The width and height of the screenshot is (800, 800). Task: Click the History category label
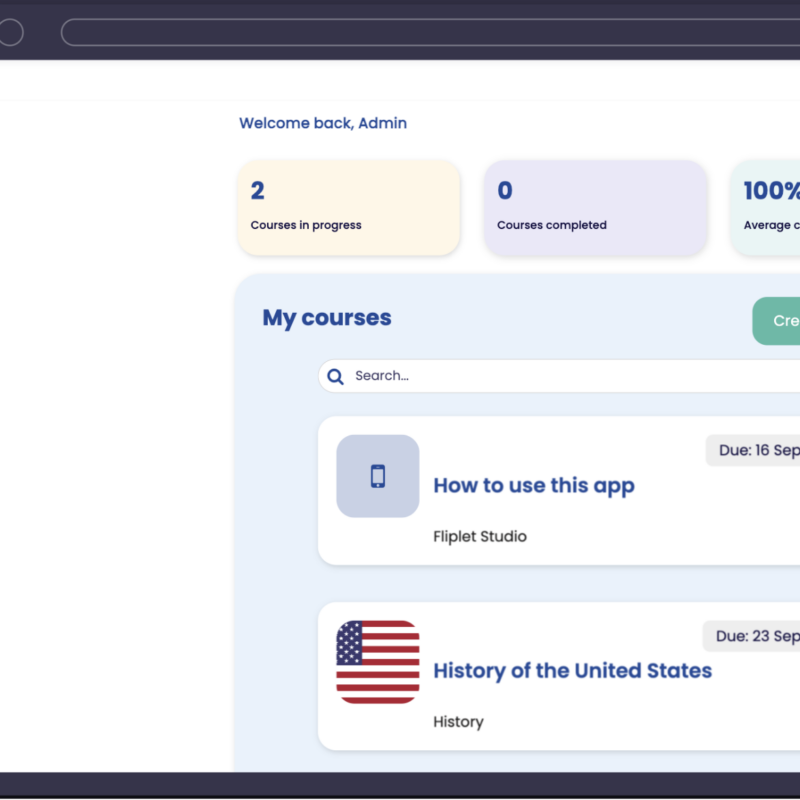pos(458,722)
